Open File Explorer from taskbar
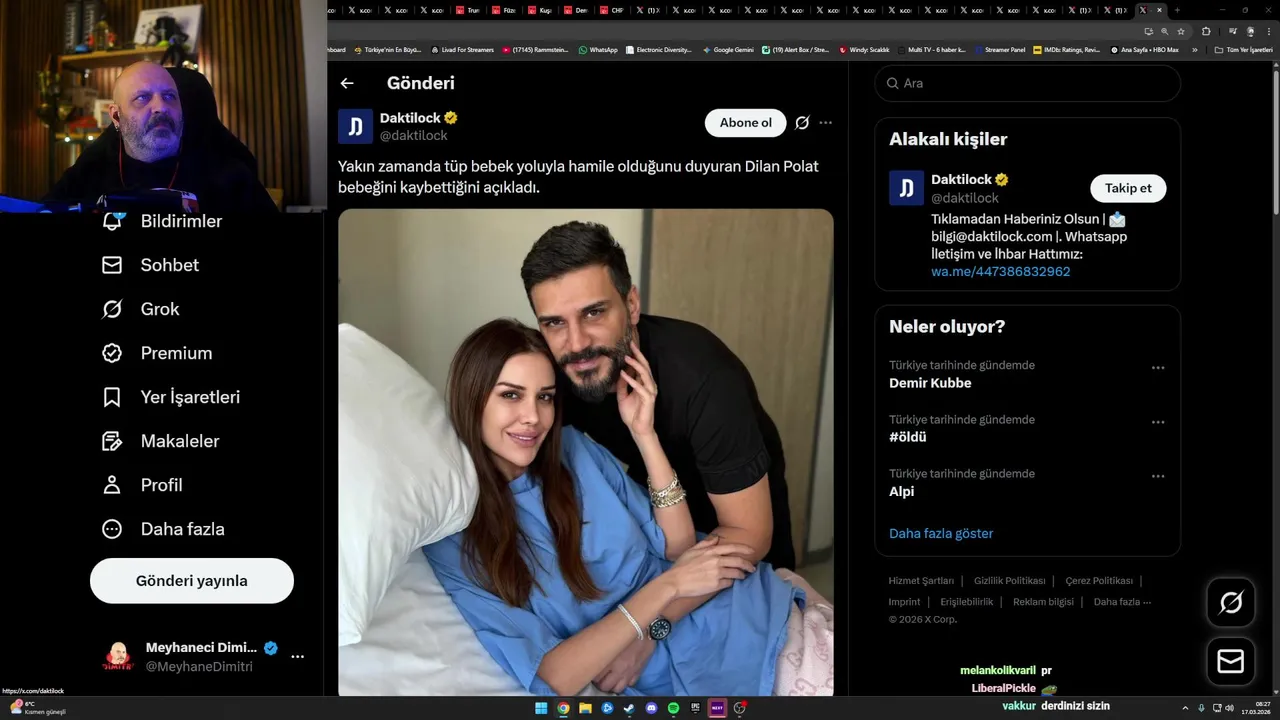The height and width of the screenshot is (720, 1280). [x=585, y=708]
